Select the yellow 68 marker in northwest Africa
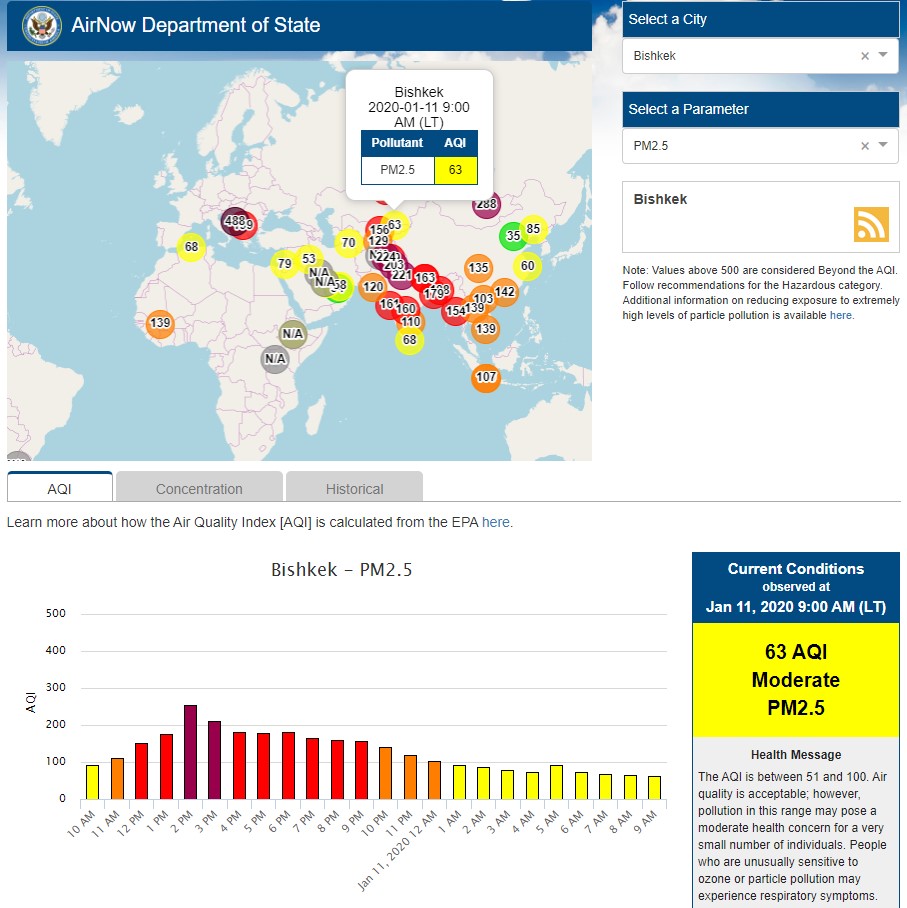Image resolution: width=907 pixels, height=908 pixels. [191, 247]
